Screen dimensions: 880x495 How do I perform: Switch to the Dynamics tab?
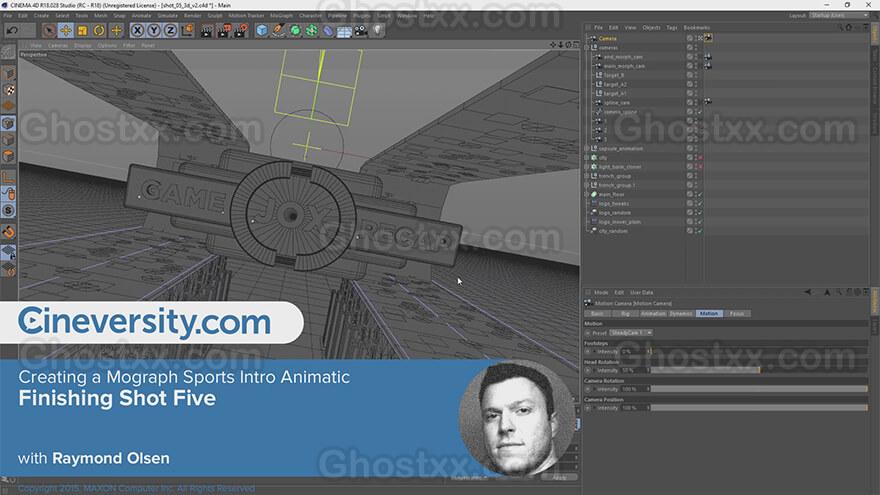681,314
